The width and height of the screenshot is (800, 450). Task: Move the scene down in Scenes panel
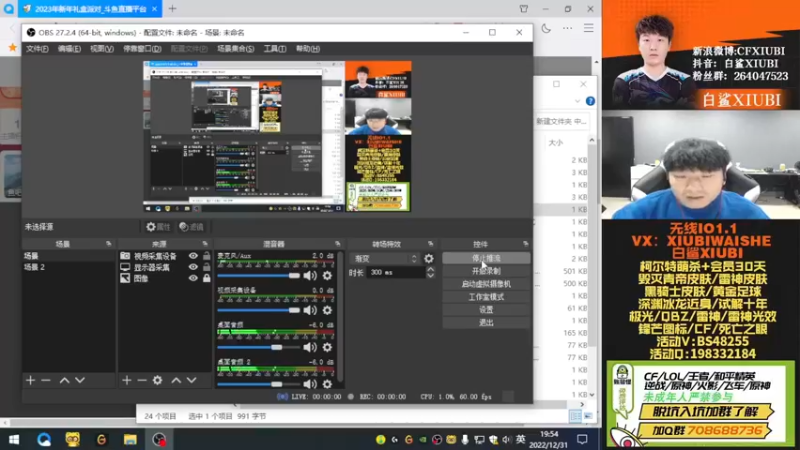coord(80,380)
